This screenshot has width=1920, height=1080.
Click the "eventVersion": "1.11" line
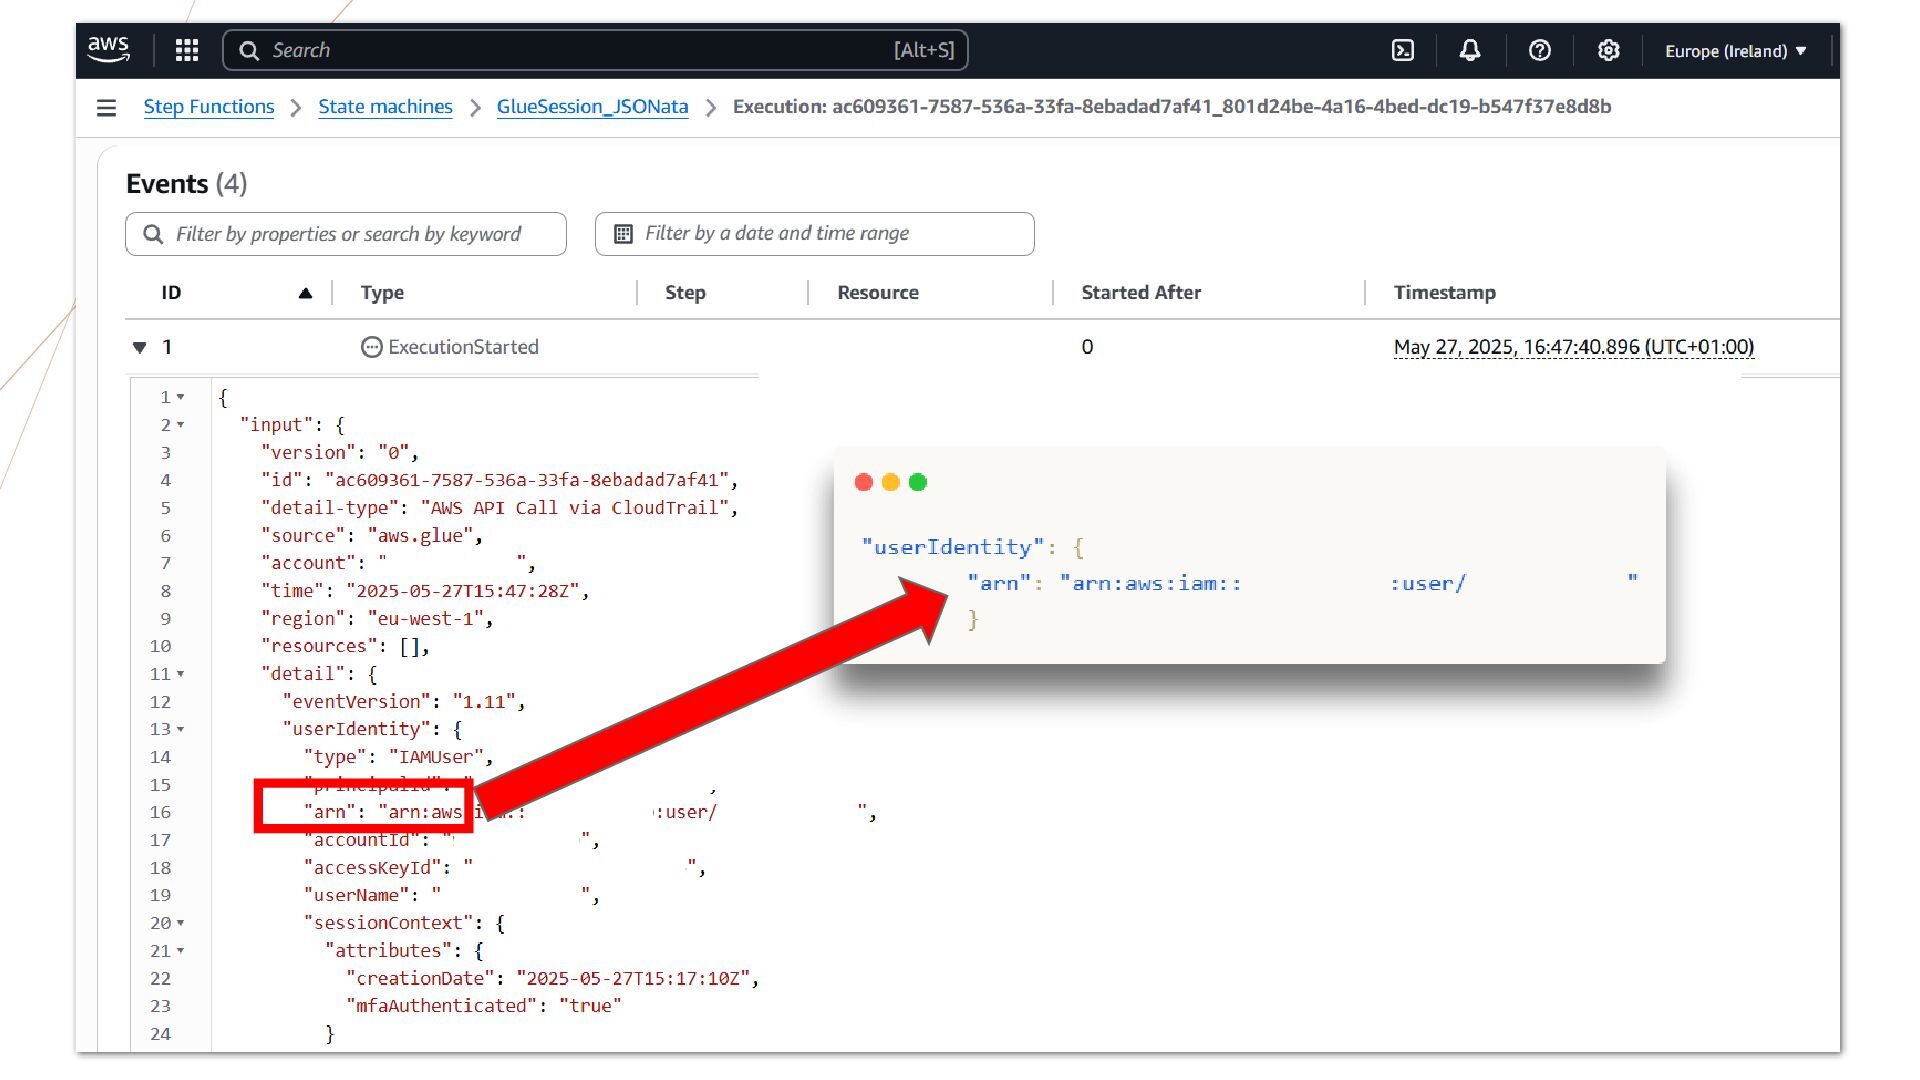pyautogui.click(x=403, y=702)
